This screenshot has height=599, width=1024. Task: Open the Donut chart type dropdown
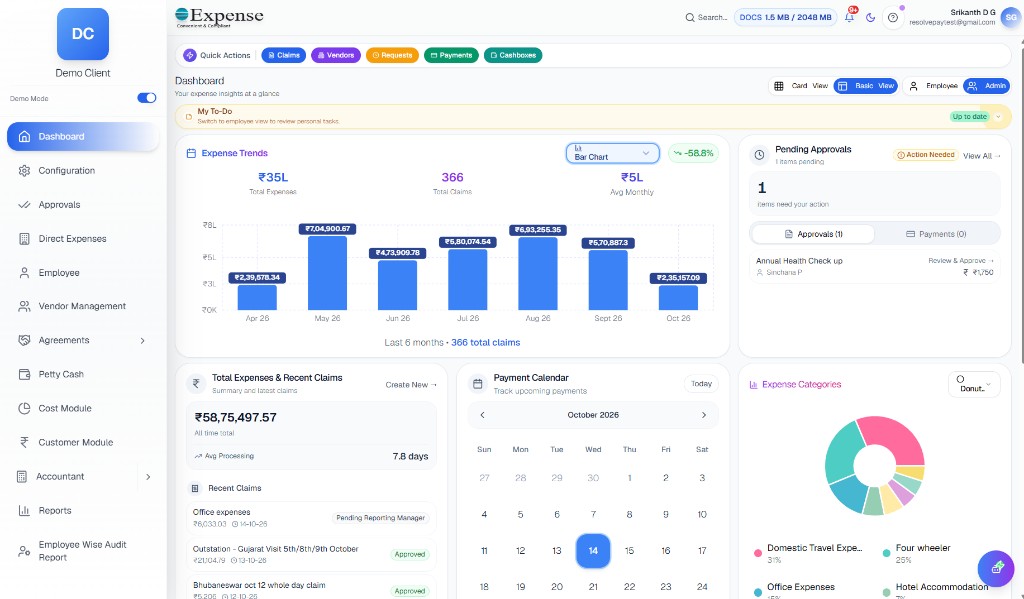pyautogui.click(x=974, y=384)
